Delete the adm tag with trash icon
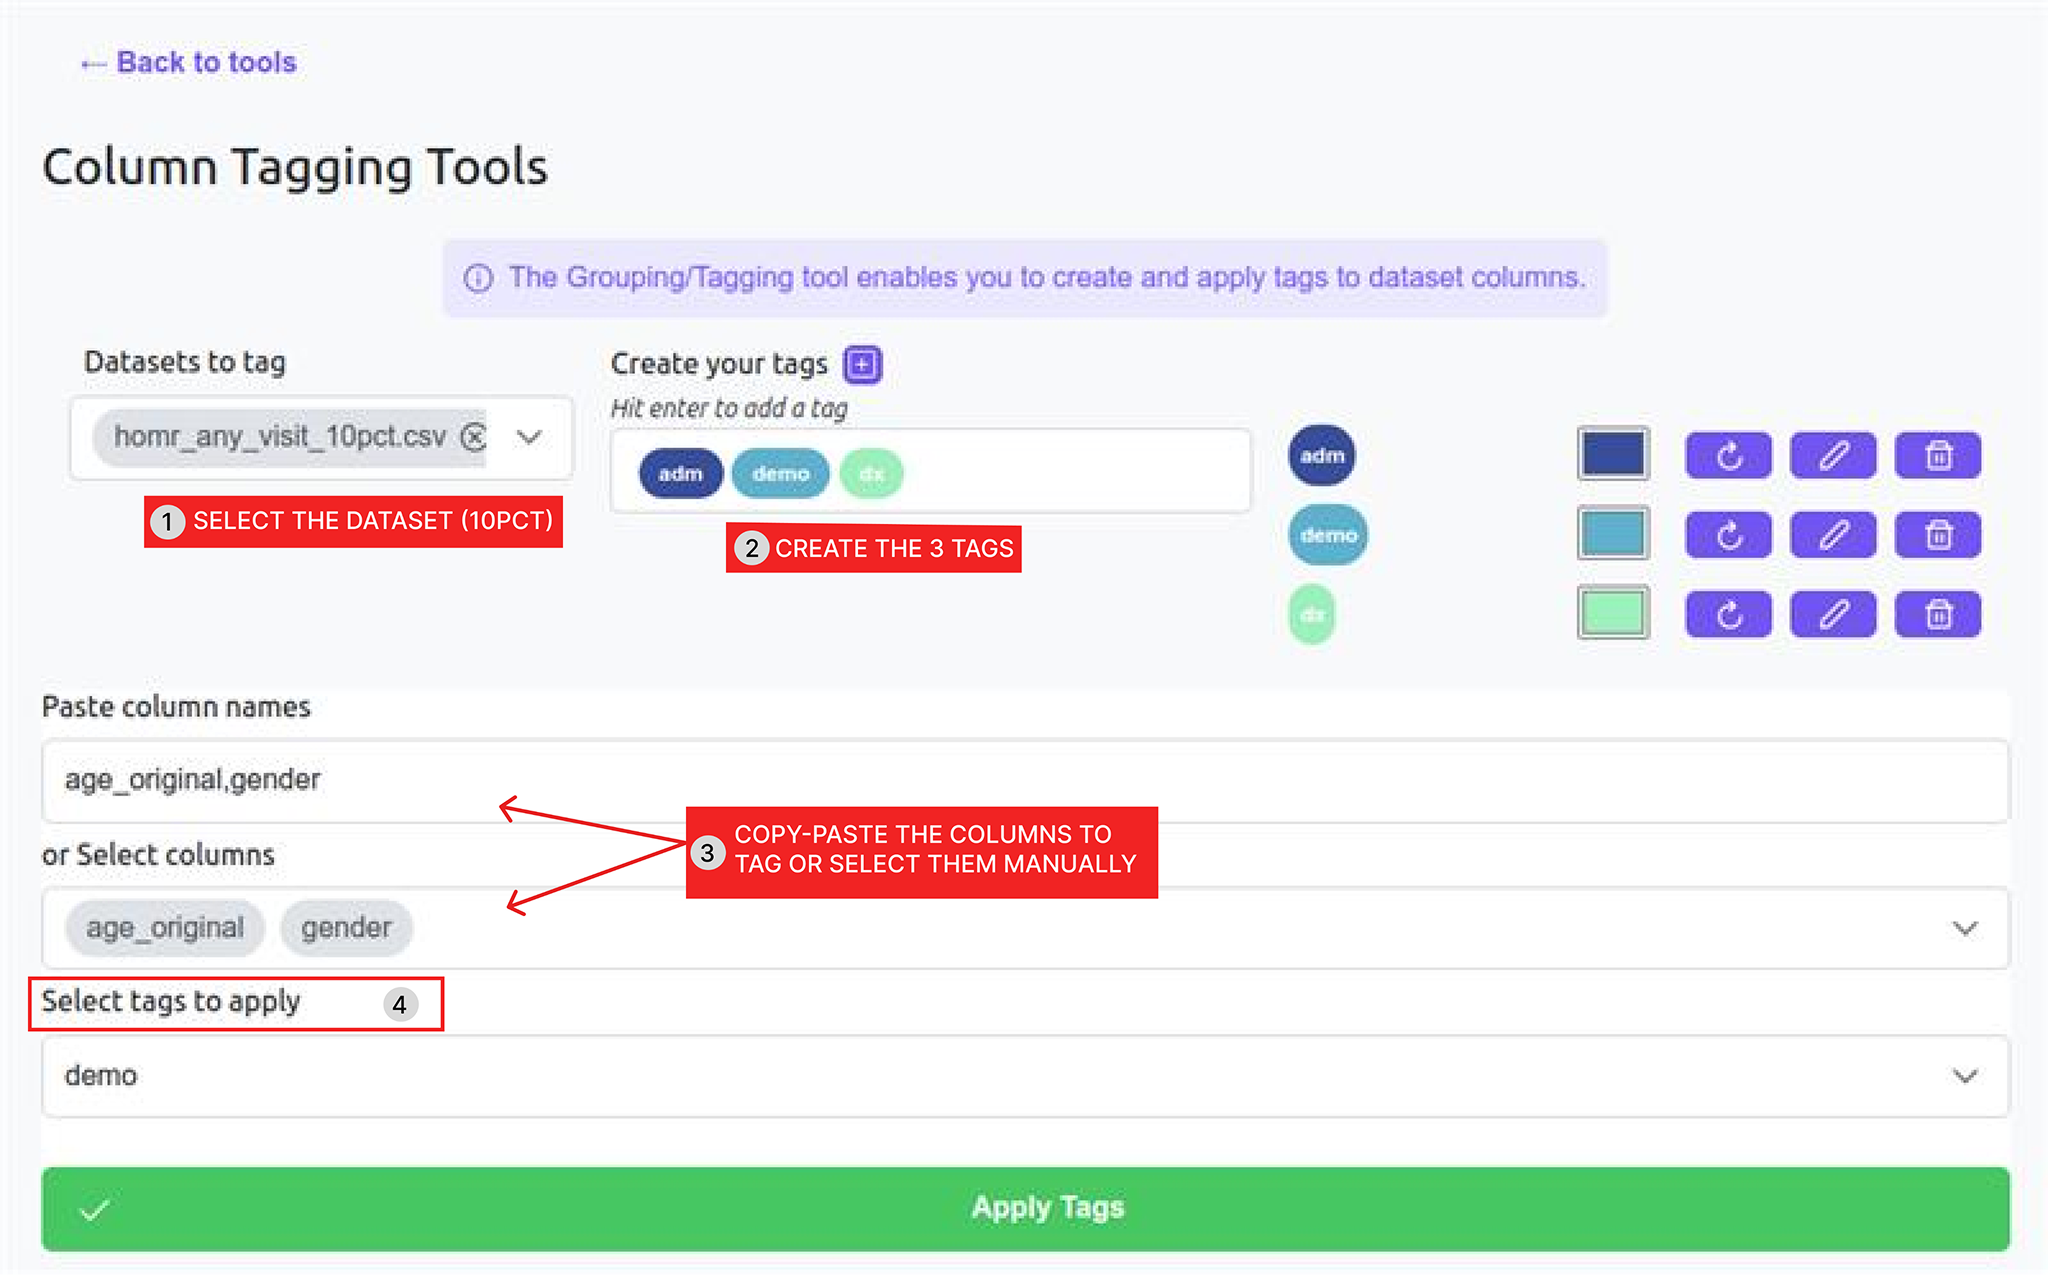The width and height of the screenshot is (2048, 1275). 1938,456
